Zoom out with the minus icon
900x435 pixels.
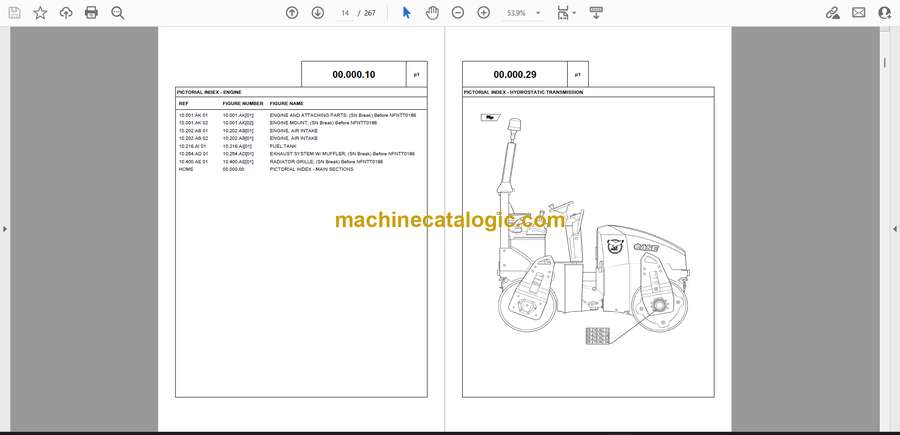[457, 13]
